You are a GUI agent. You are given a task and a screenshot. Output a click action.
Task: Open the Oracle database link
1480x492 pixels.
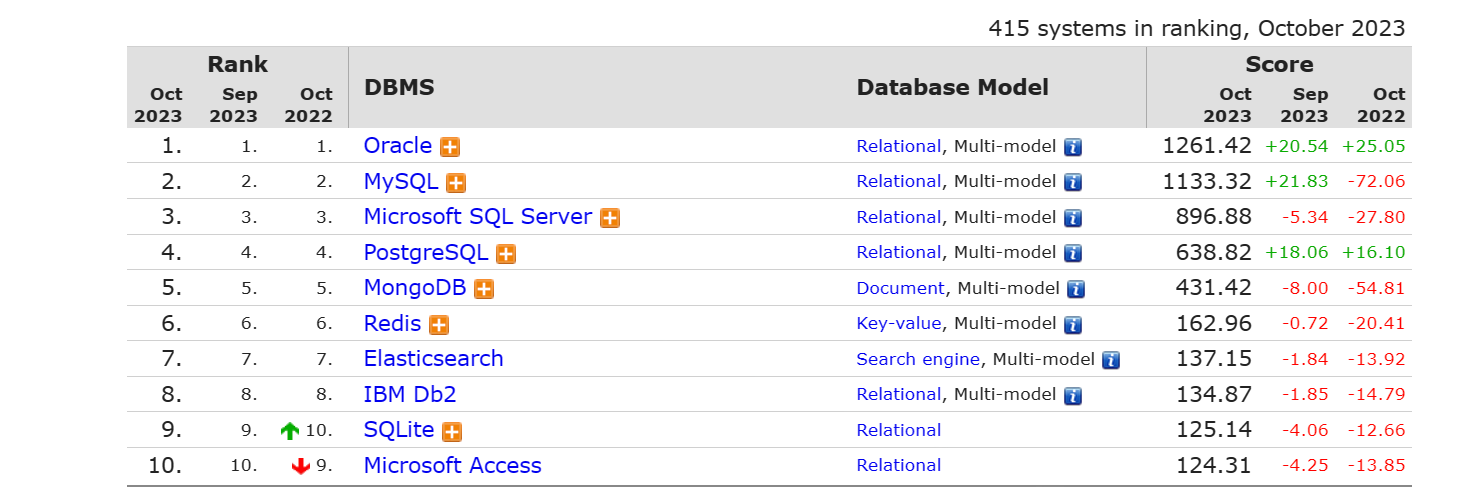point(398,146)
